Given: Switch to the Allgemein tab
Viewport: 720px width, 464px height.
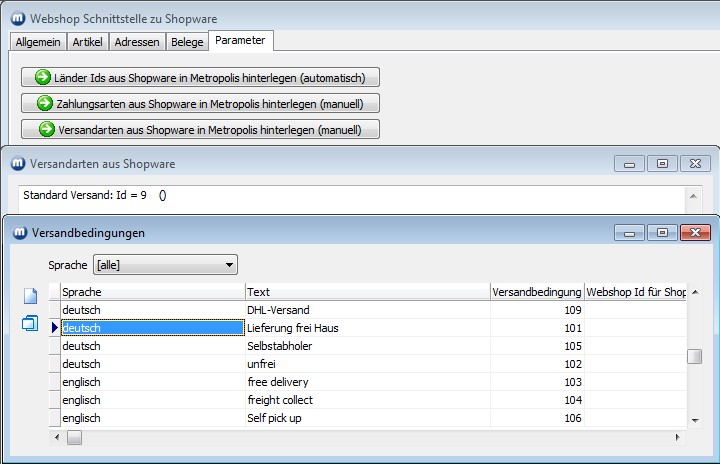Looking at the screenshot, I should 39,41.
